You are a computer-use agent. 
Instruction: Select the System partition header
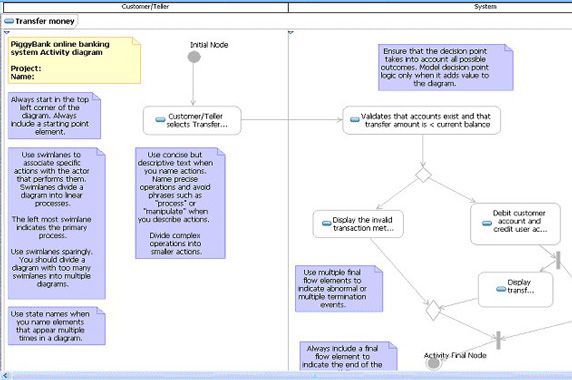tap(430, 7)
